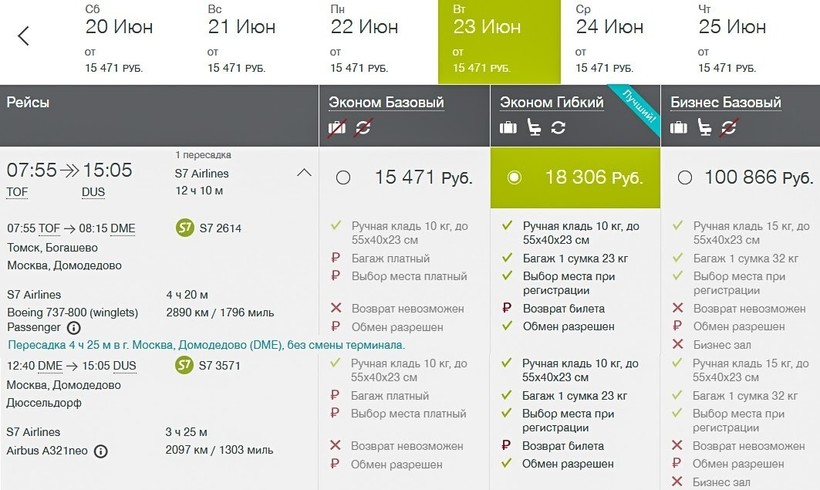Click the seat icon under Эконом Гибкий
This screenshot has width=820, height=490.
point(534,127)
